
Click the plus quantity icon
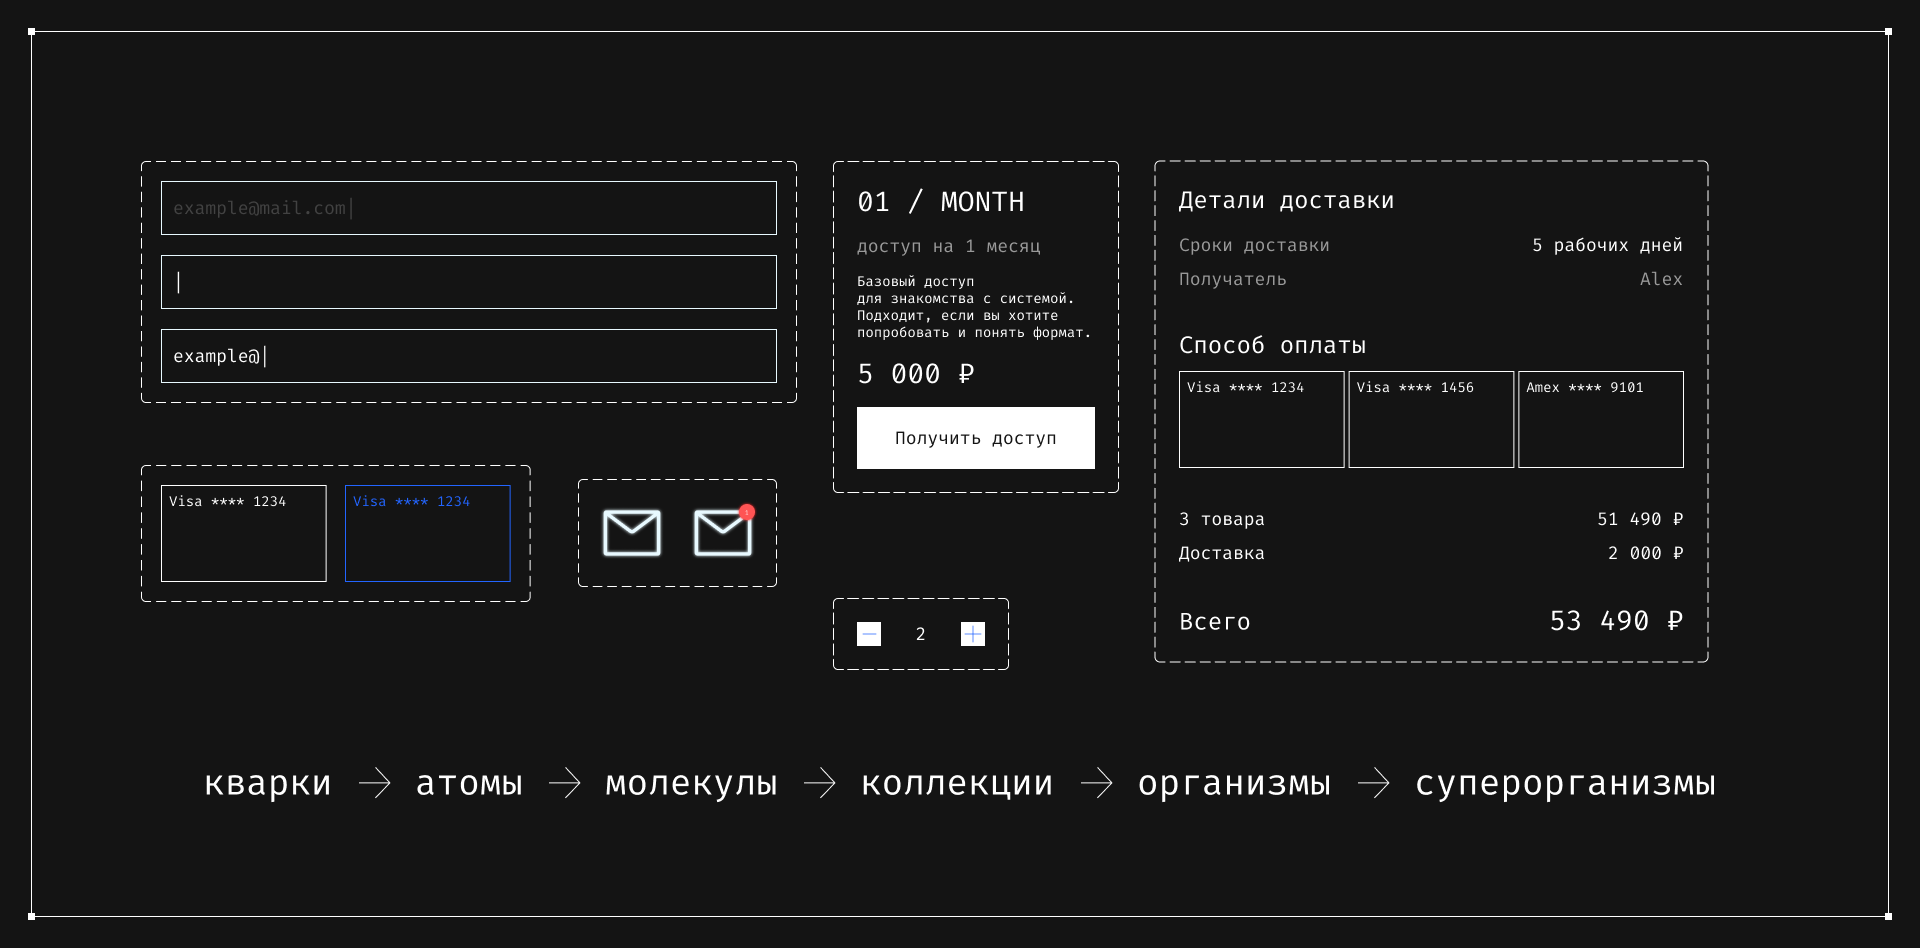(x=972, y=633)
